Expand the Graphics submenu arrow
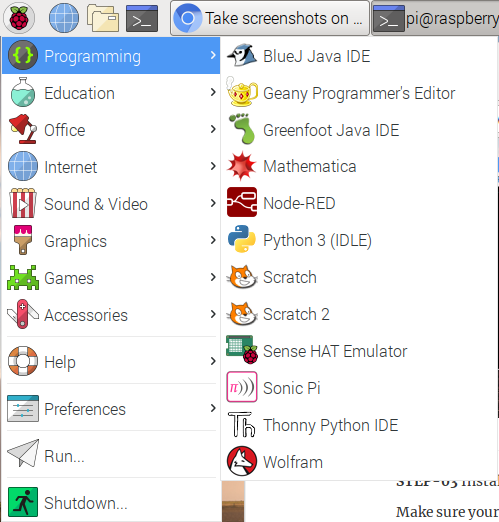This screenshot has width=499, height=522. (x=213, y=240)
